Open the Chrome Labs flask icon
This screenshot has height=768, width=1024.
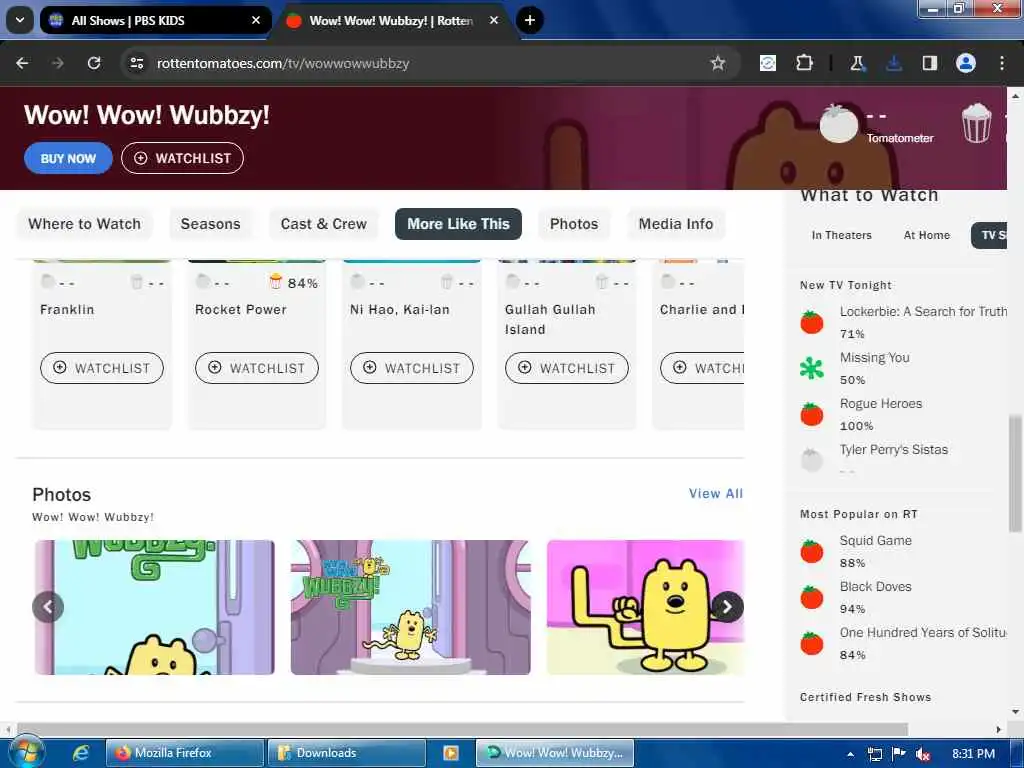point(857,63)
